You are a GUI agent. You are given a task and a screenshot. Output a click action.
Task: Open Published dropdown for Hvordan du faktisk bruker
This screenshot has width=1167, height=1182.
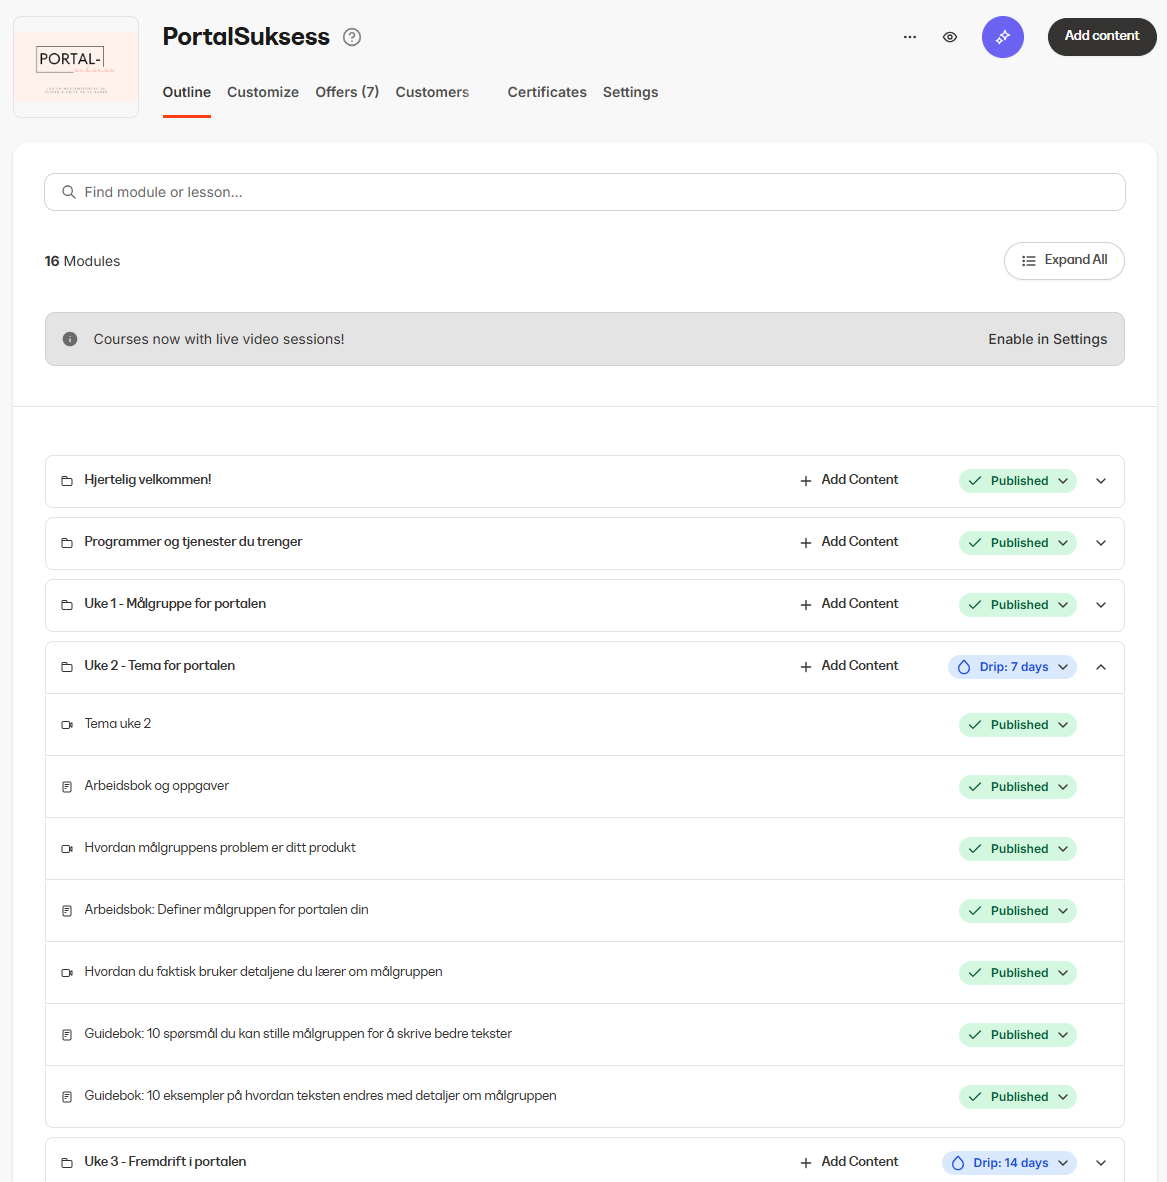(x=1018, y=972)
